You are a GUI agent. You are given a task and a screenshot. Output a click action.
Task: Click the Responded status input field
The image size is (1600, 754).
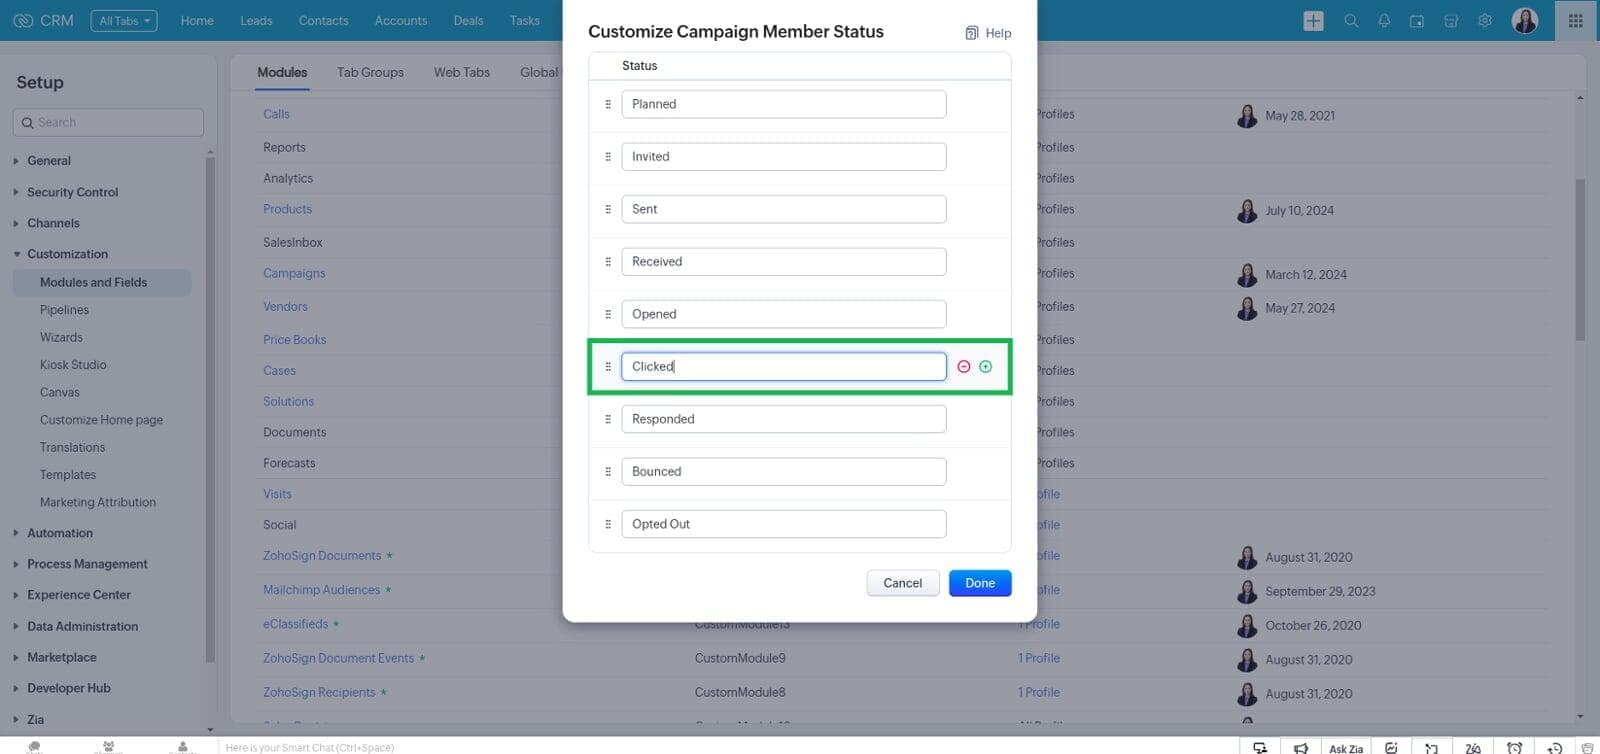pyautogui.click(x=784, y=419)
